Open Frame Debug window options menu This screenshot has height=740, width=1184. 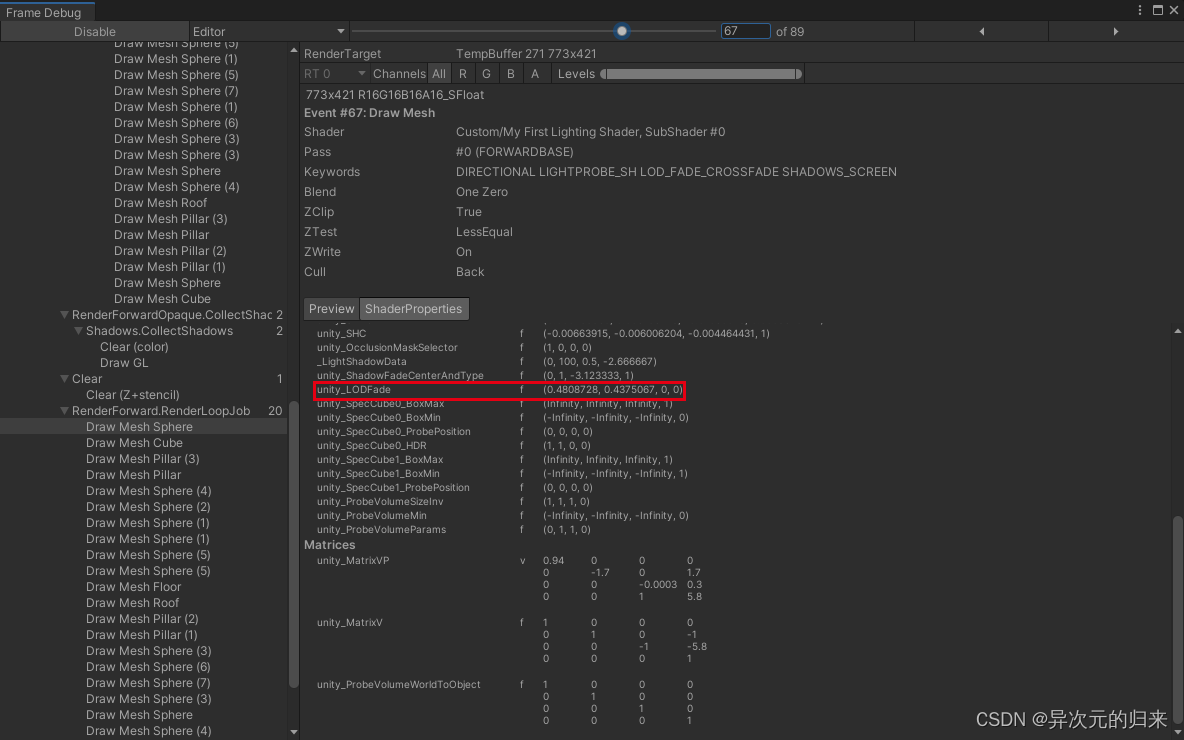tap(1140, 11)
